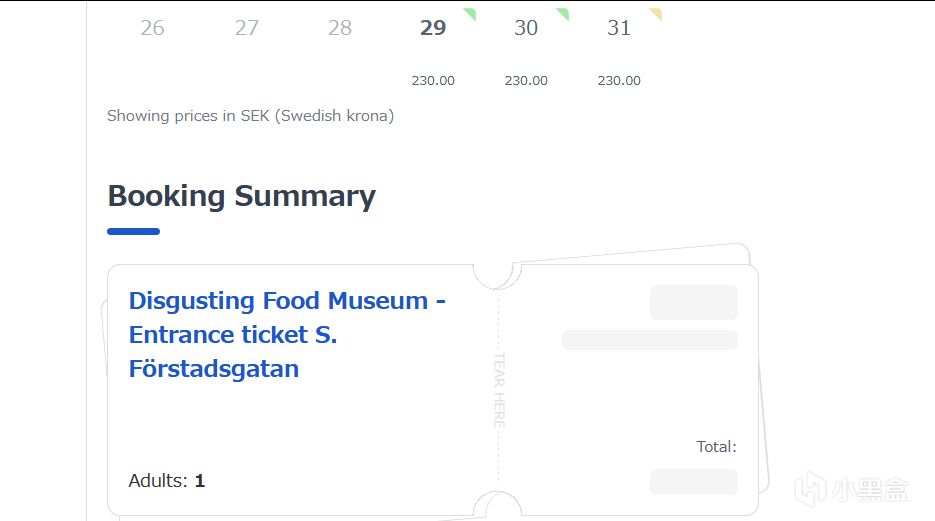
Task: Click the TEAR HERE perforation text
Action: (499, 390)
